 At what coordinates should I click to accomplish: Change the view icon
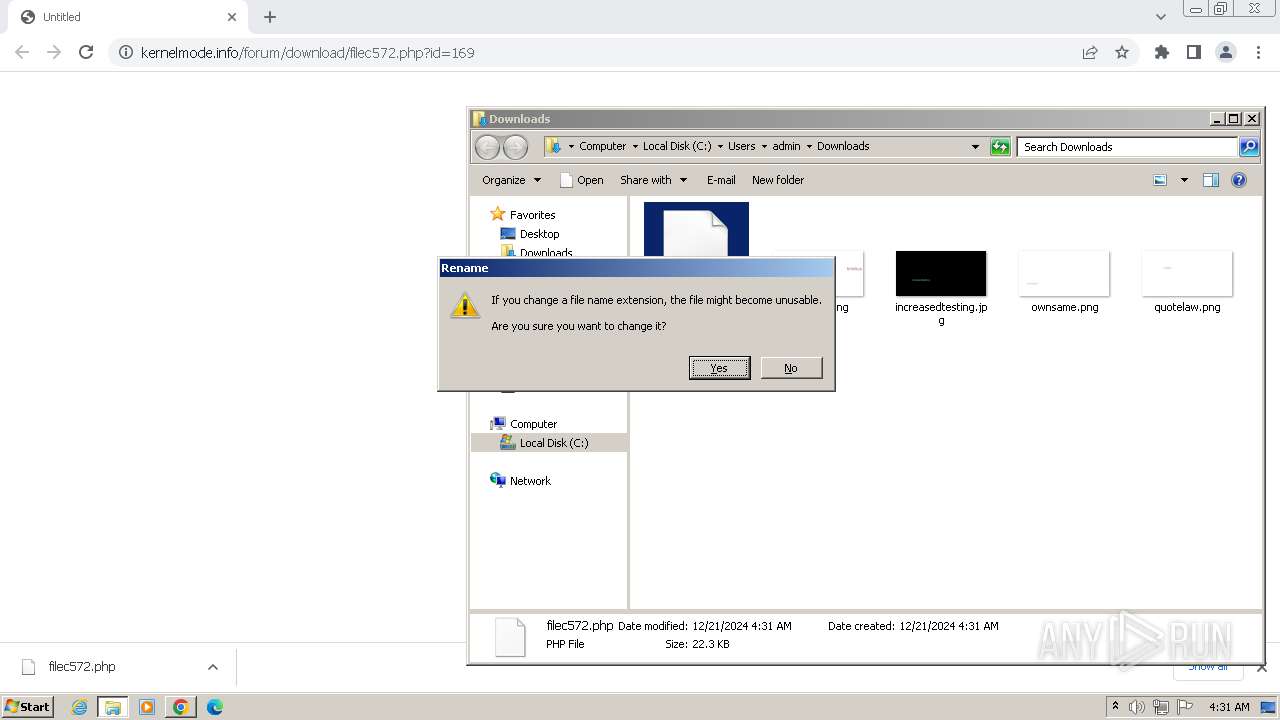tap(1160, 180)
